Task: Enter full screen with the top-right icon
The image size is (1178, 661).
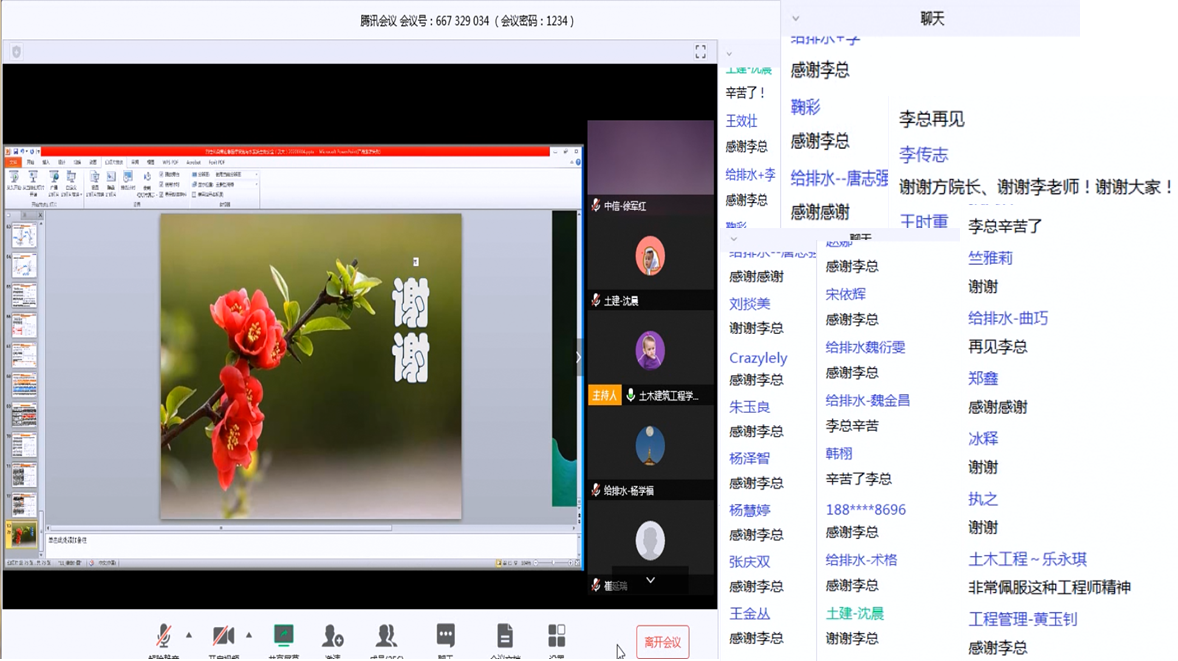Action: 700,52
